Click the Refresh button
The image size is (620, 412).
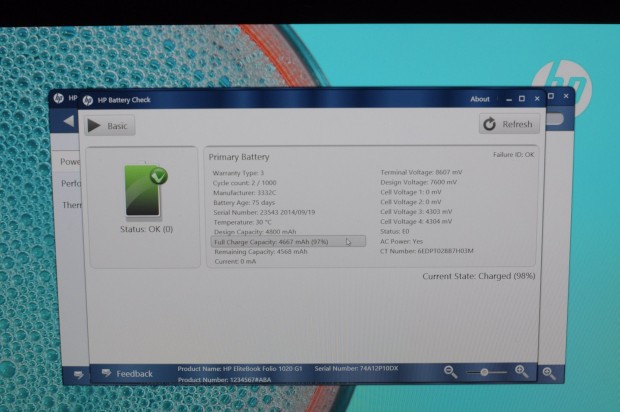coord(509,125)
